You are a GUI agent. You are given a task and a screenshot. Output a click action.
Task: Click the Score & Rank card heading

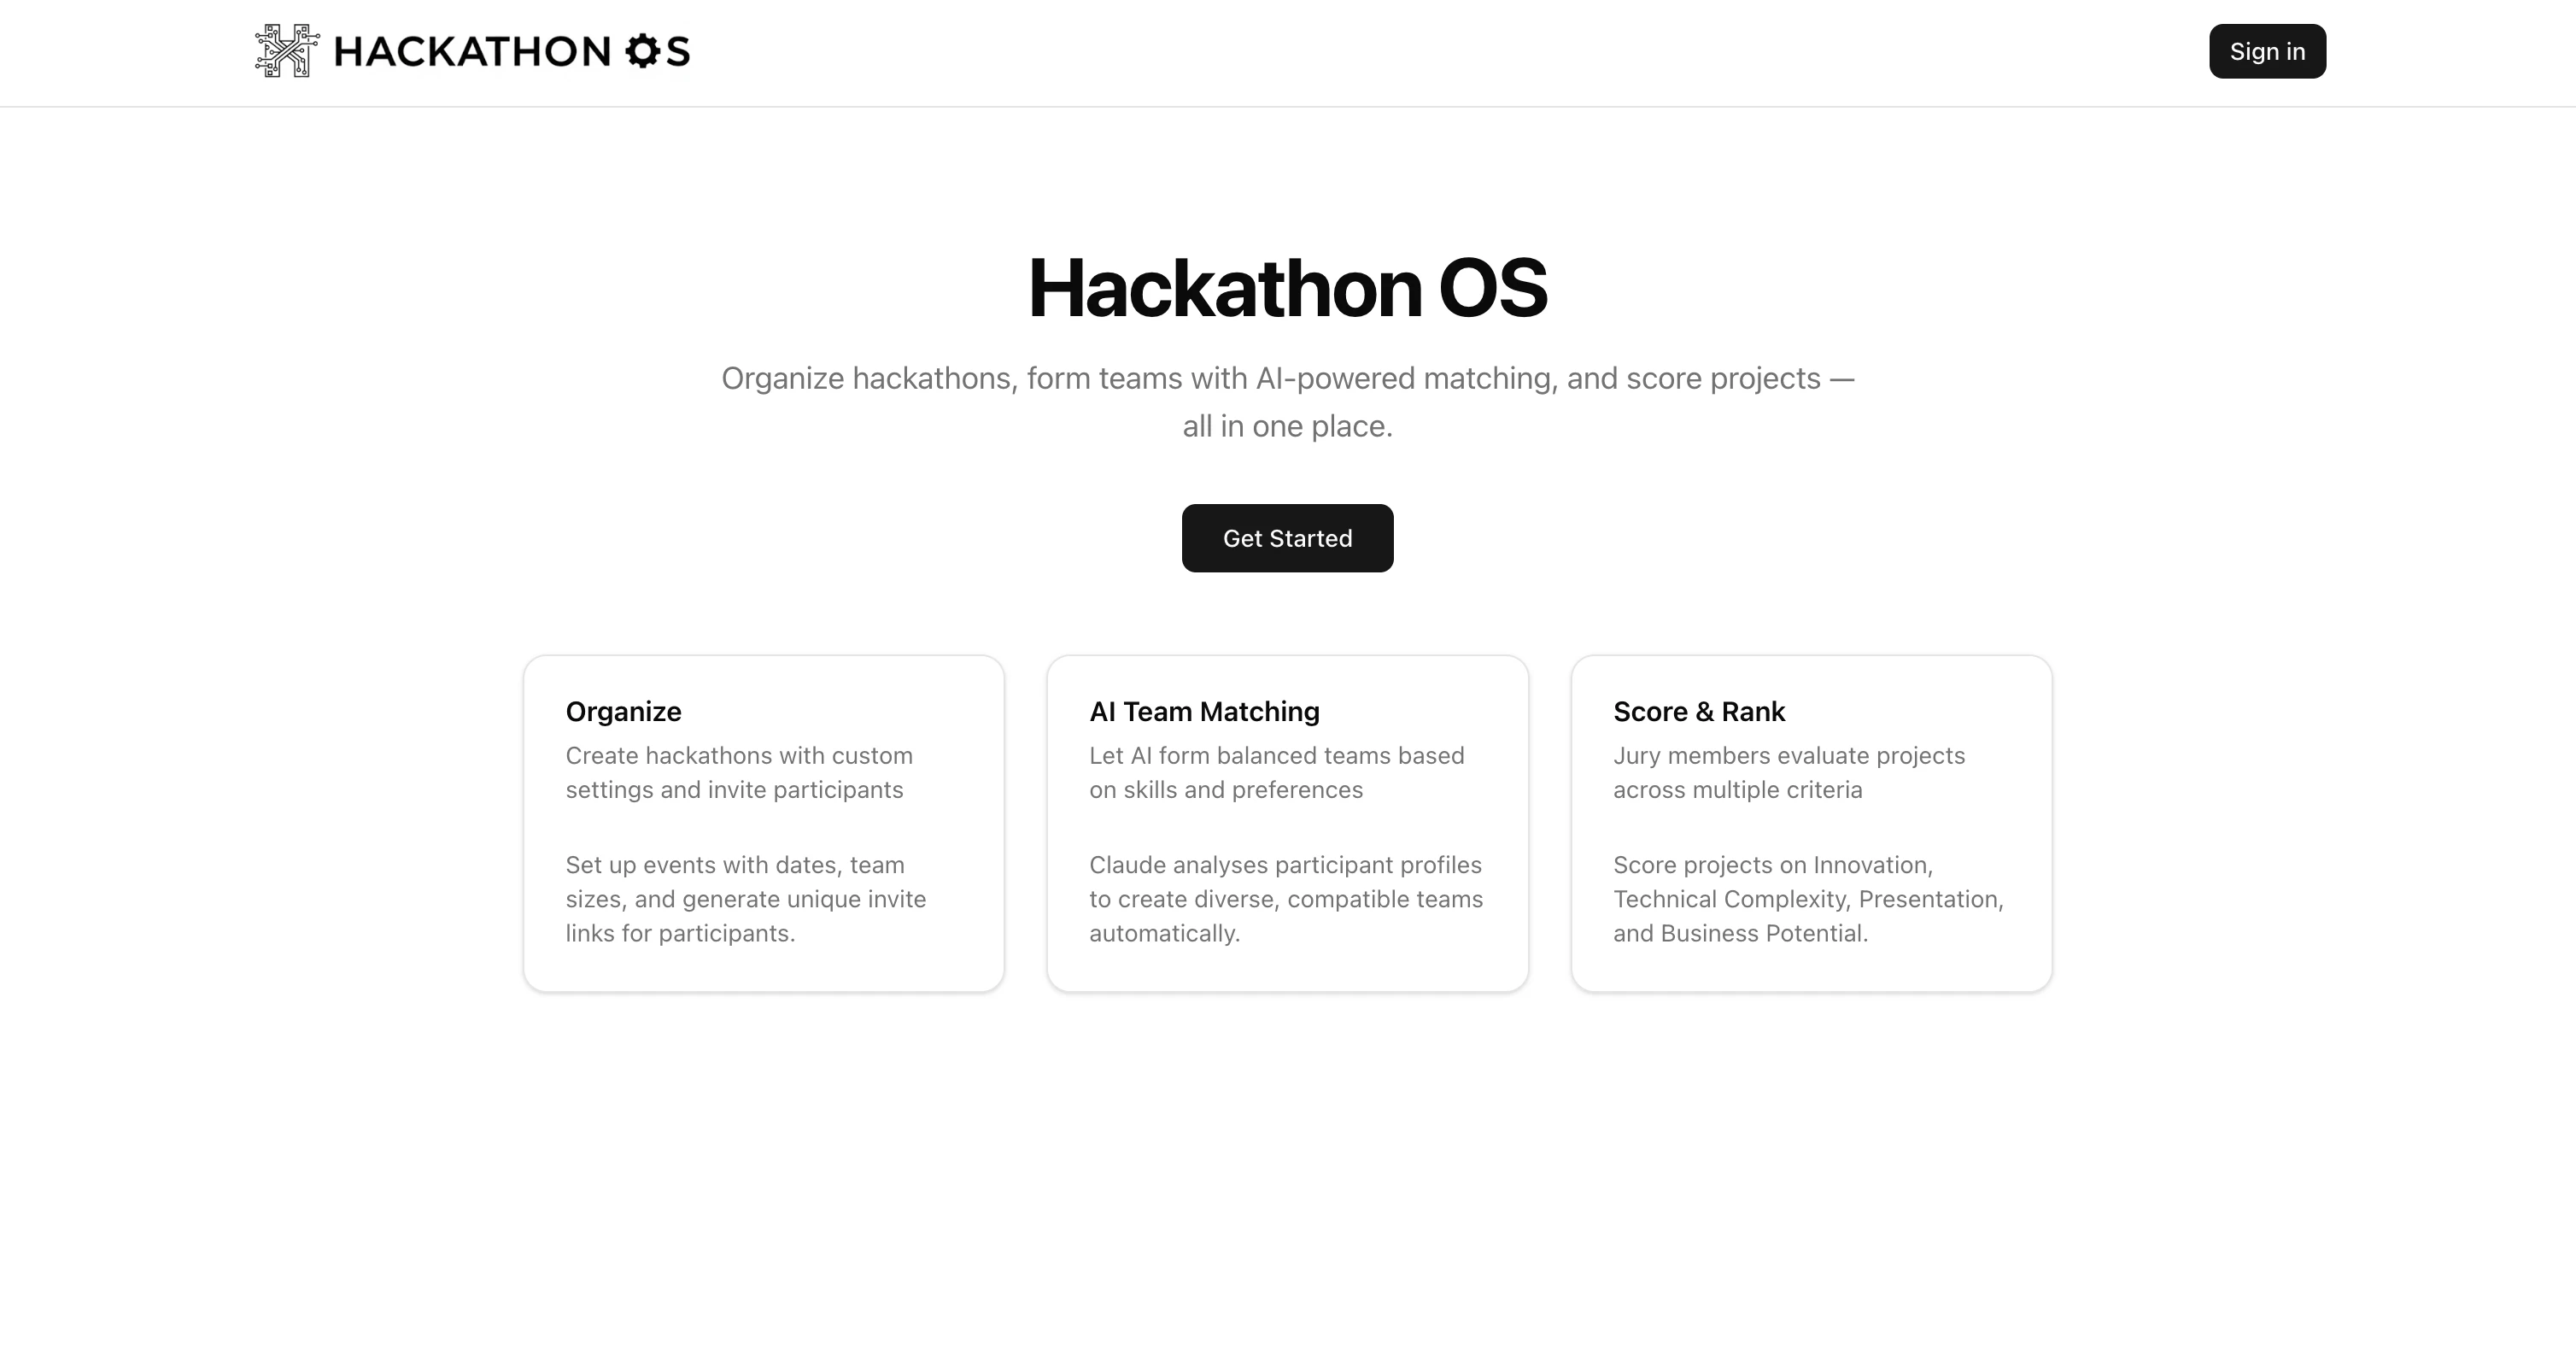tap(1699, 711)
